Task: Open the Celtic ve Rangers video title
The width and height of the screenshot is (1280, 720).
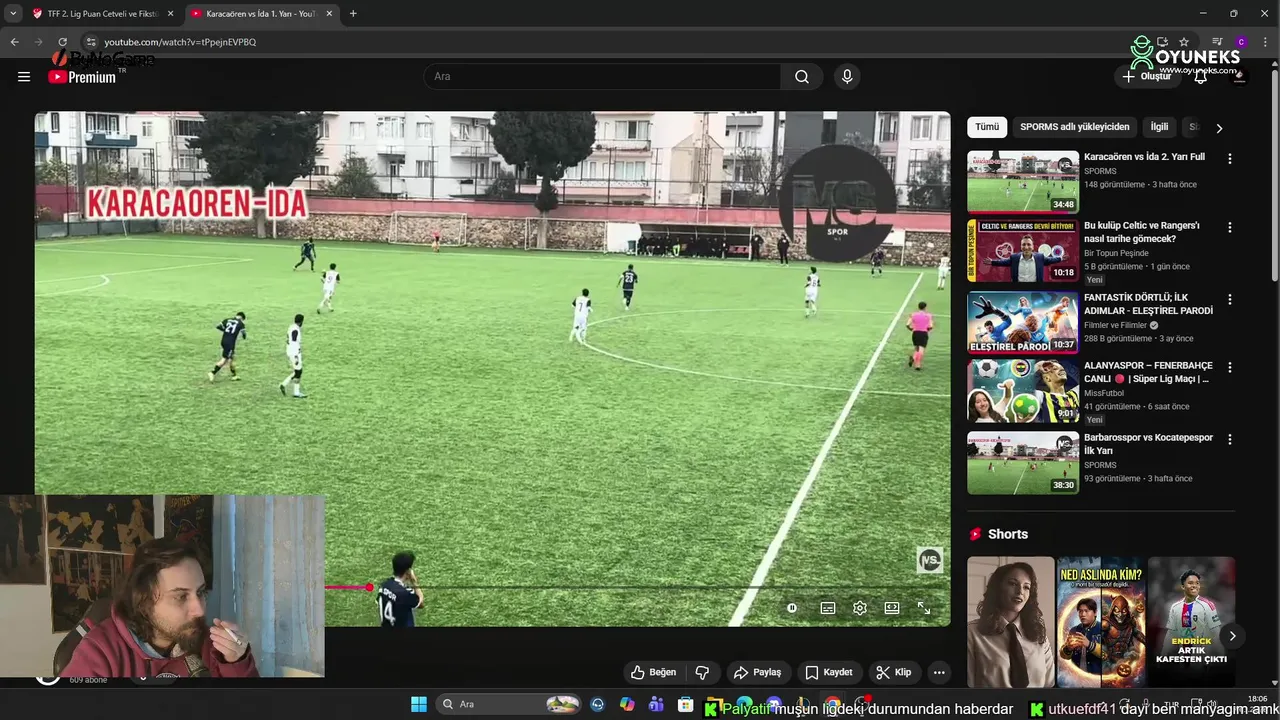Action: pos(1141,232)
